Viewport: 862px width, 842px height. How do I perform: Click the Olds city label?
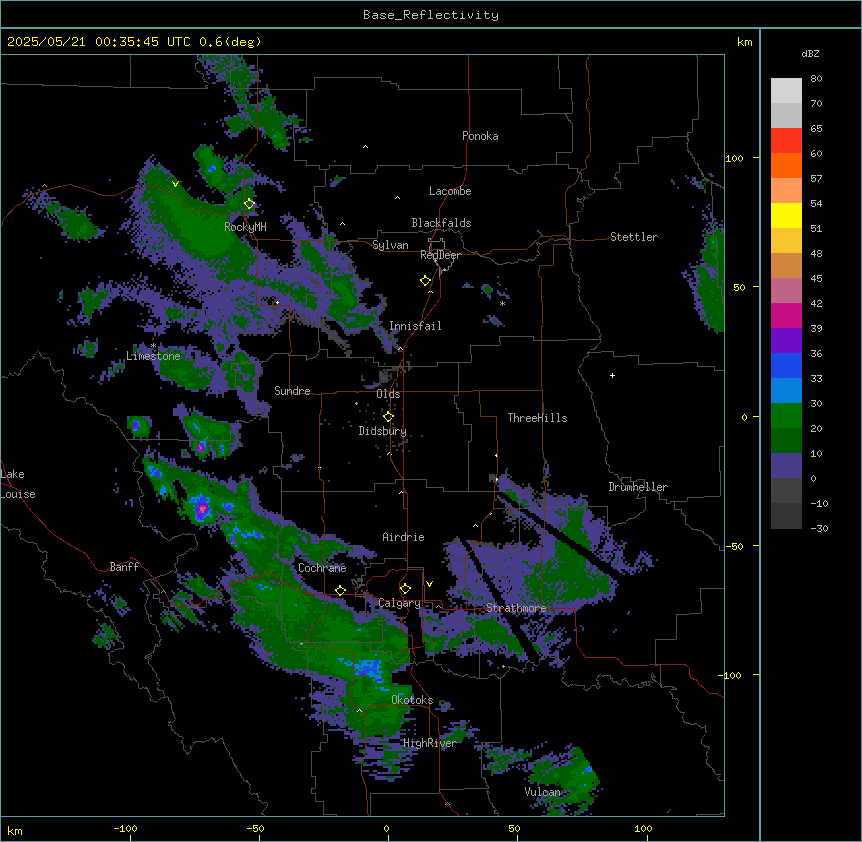tap(388, 394)
